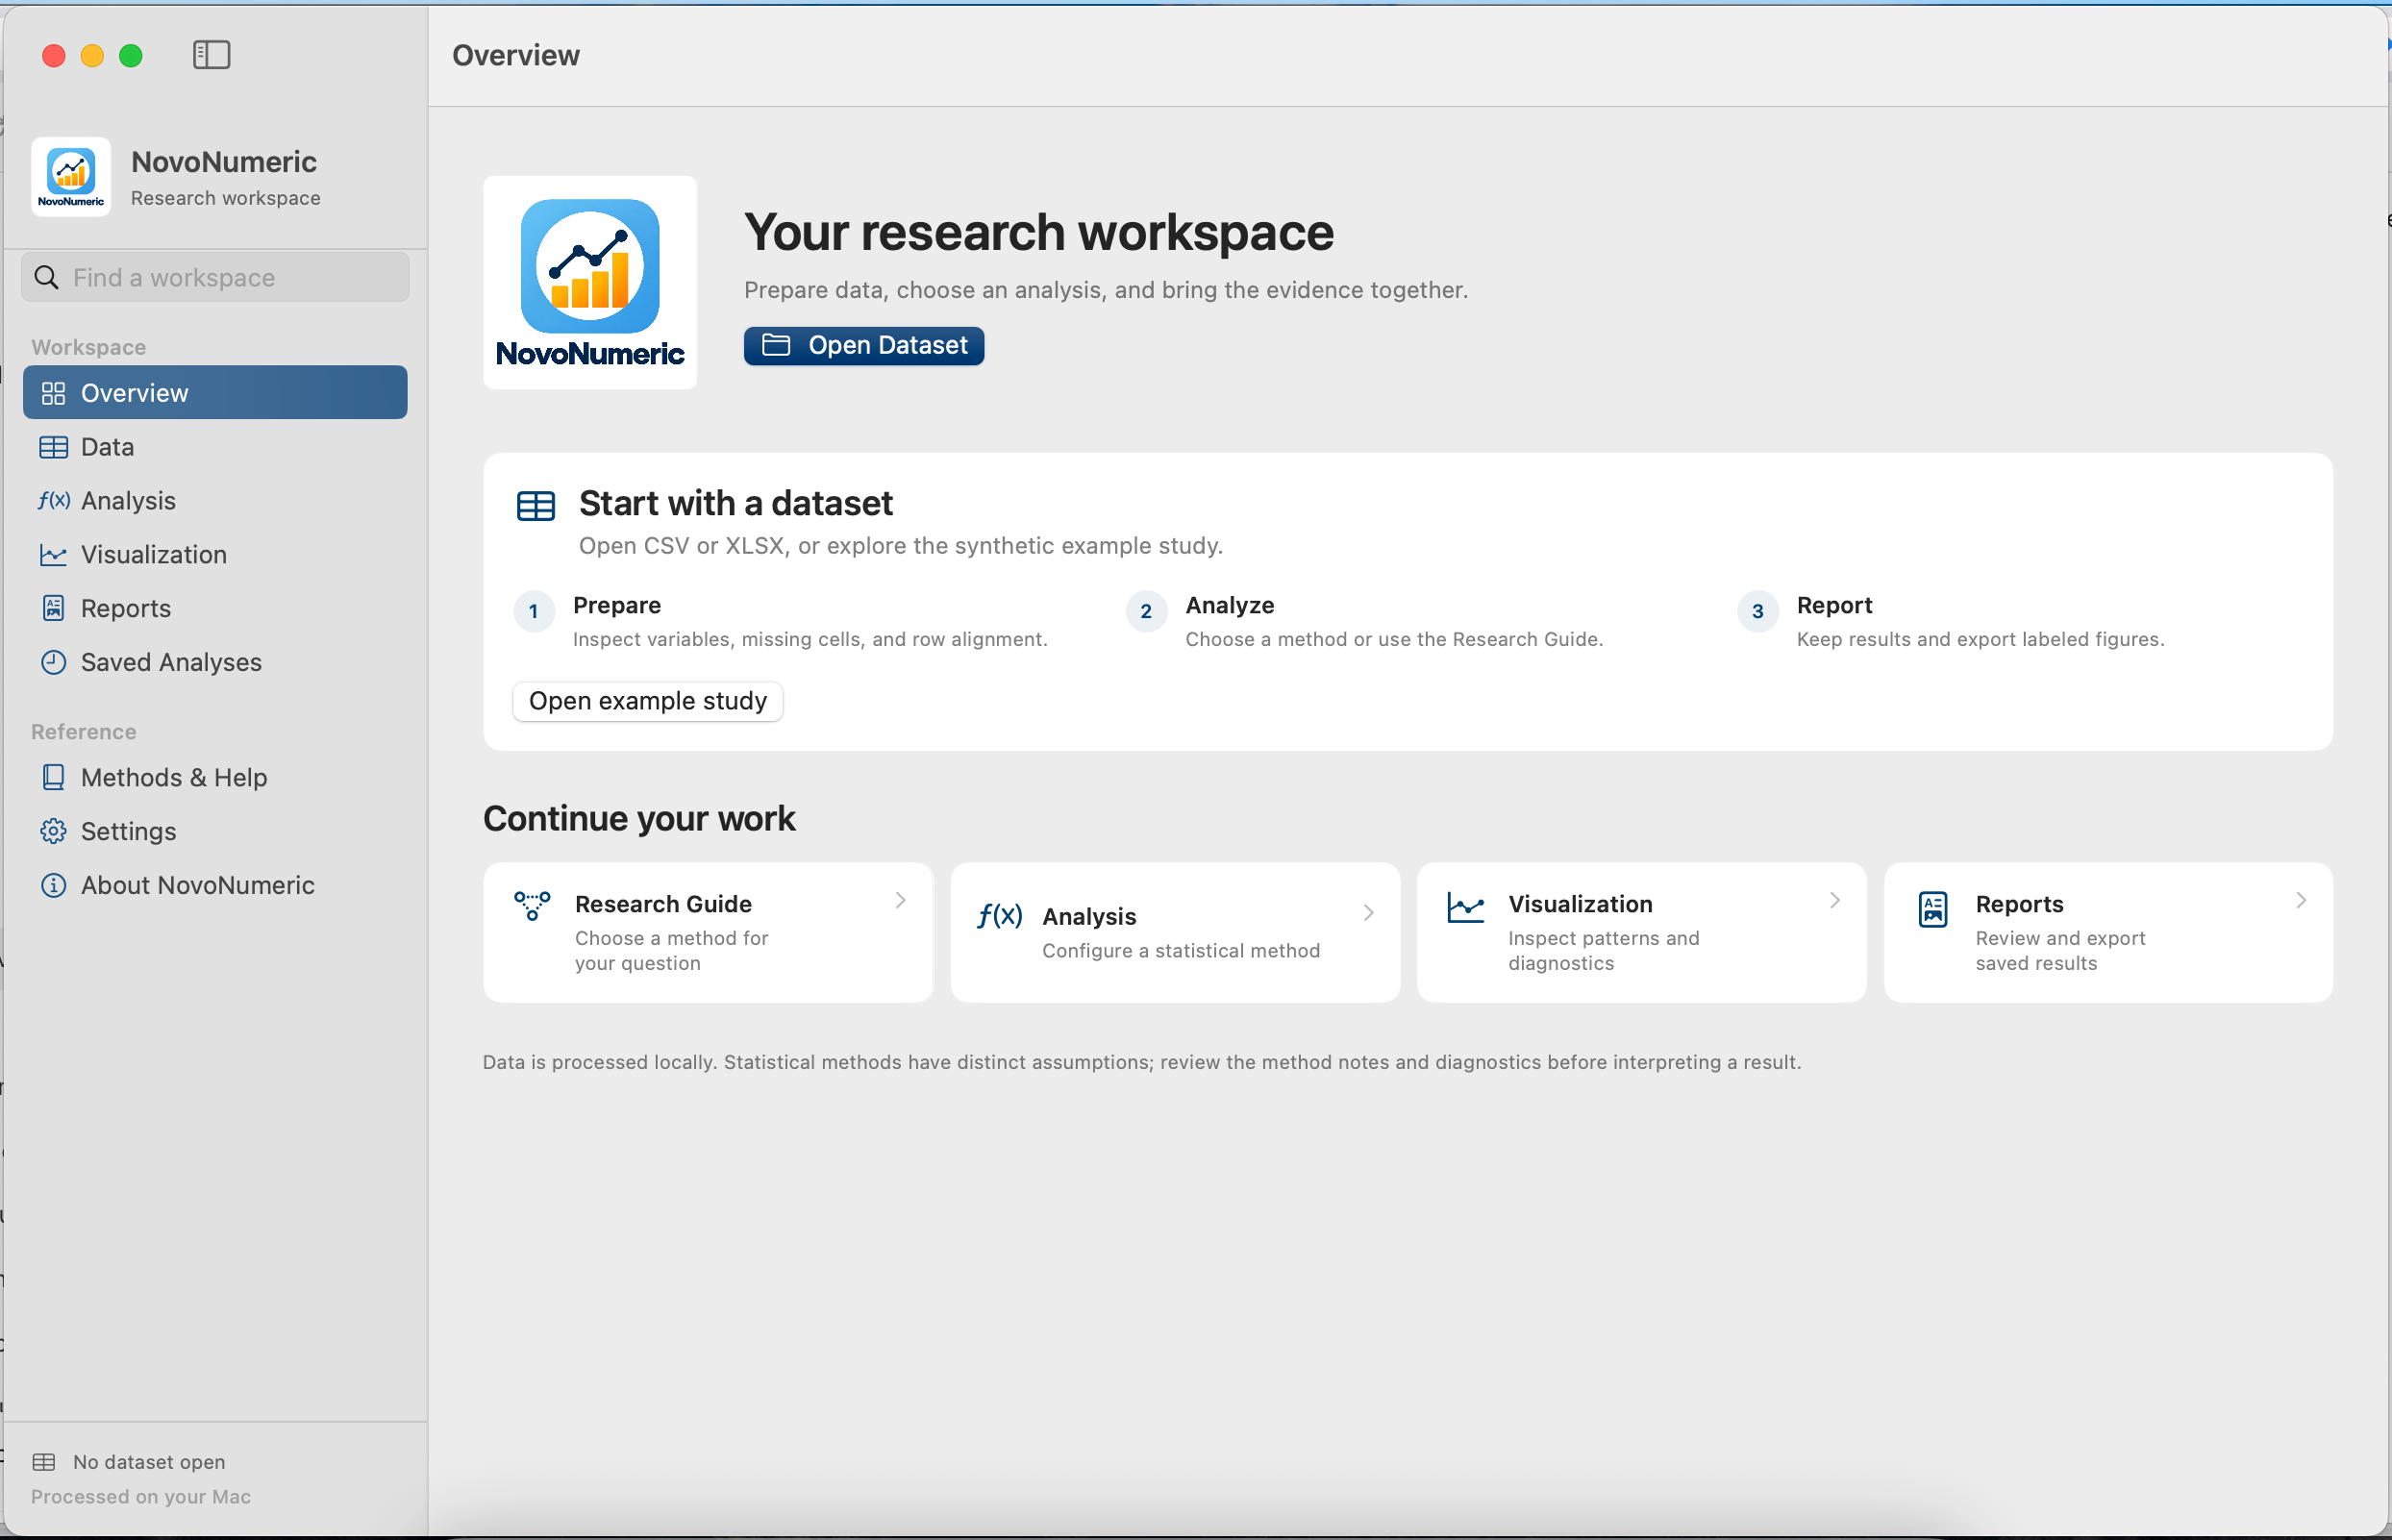Click the f(x) Analysis icon in the sidebar
Screen dimensions: 2392x1540
tap(54, 500)
